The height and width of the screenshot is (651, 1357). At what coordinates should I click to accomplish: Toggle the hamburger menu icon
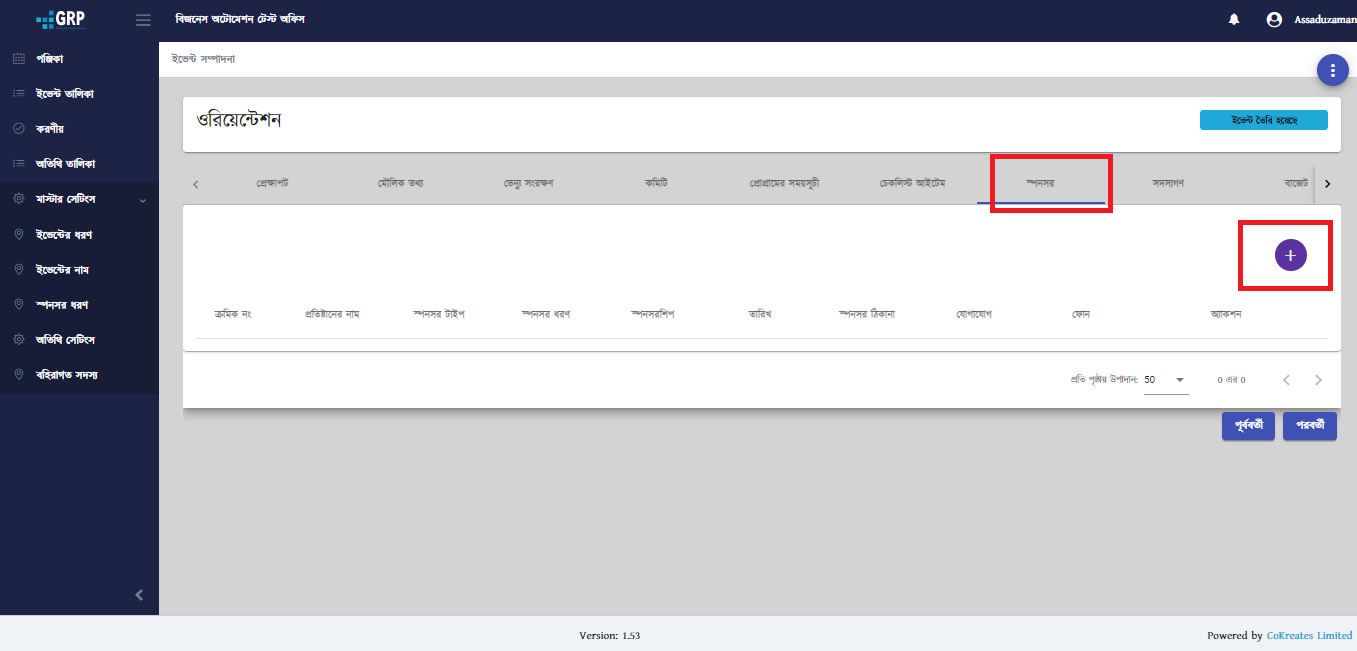point(143,20)
